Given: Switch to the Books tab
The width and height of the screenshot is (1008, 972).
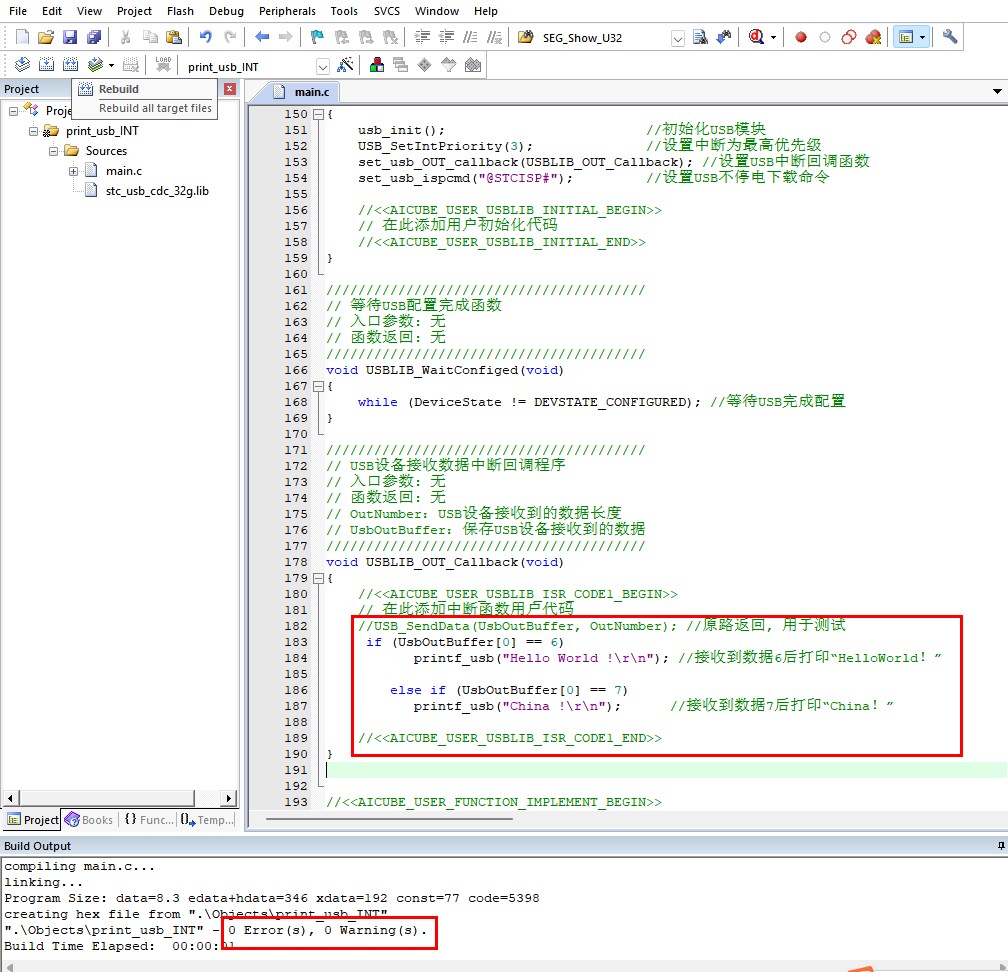Looking at the screenshot, I should click(x=89, y=820).
